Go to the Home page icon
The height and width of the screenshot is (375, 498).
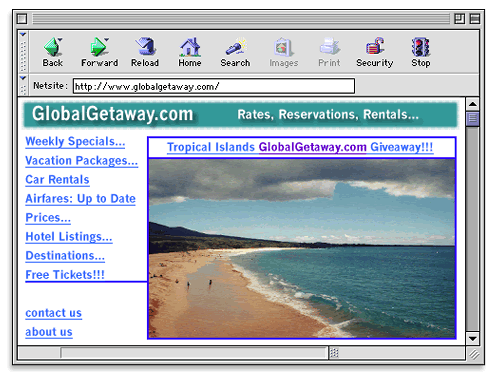pyautogui.click(x=190, y=47)
